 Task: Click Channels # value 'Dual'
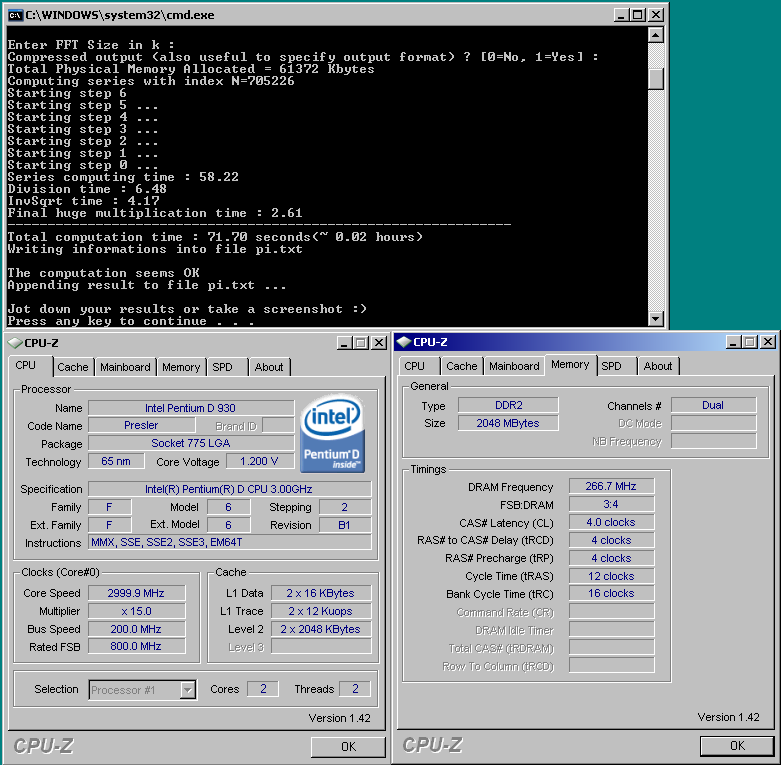pyautogui.click(x=713, y=405)
